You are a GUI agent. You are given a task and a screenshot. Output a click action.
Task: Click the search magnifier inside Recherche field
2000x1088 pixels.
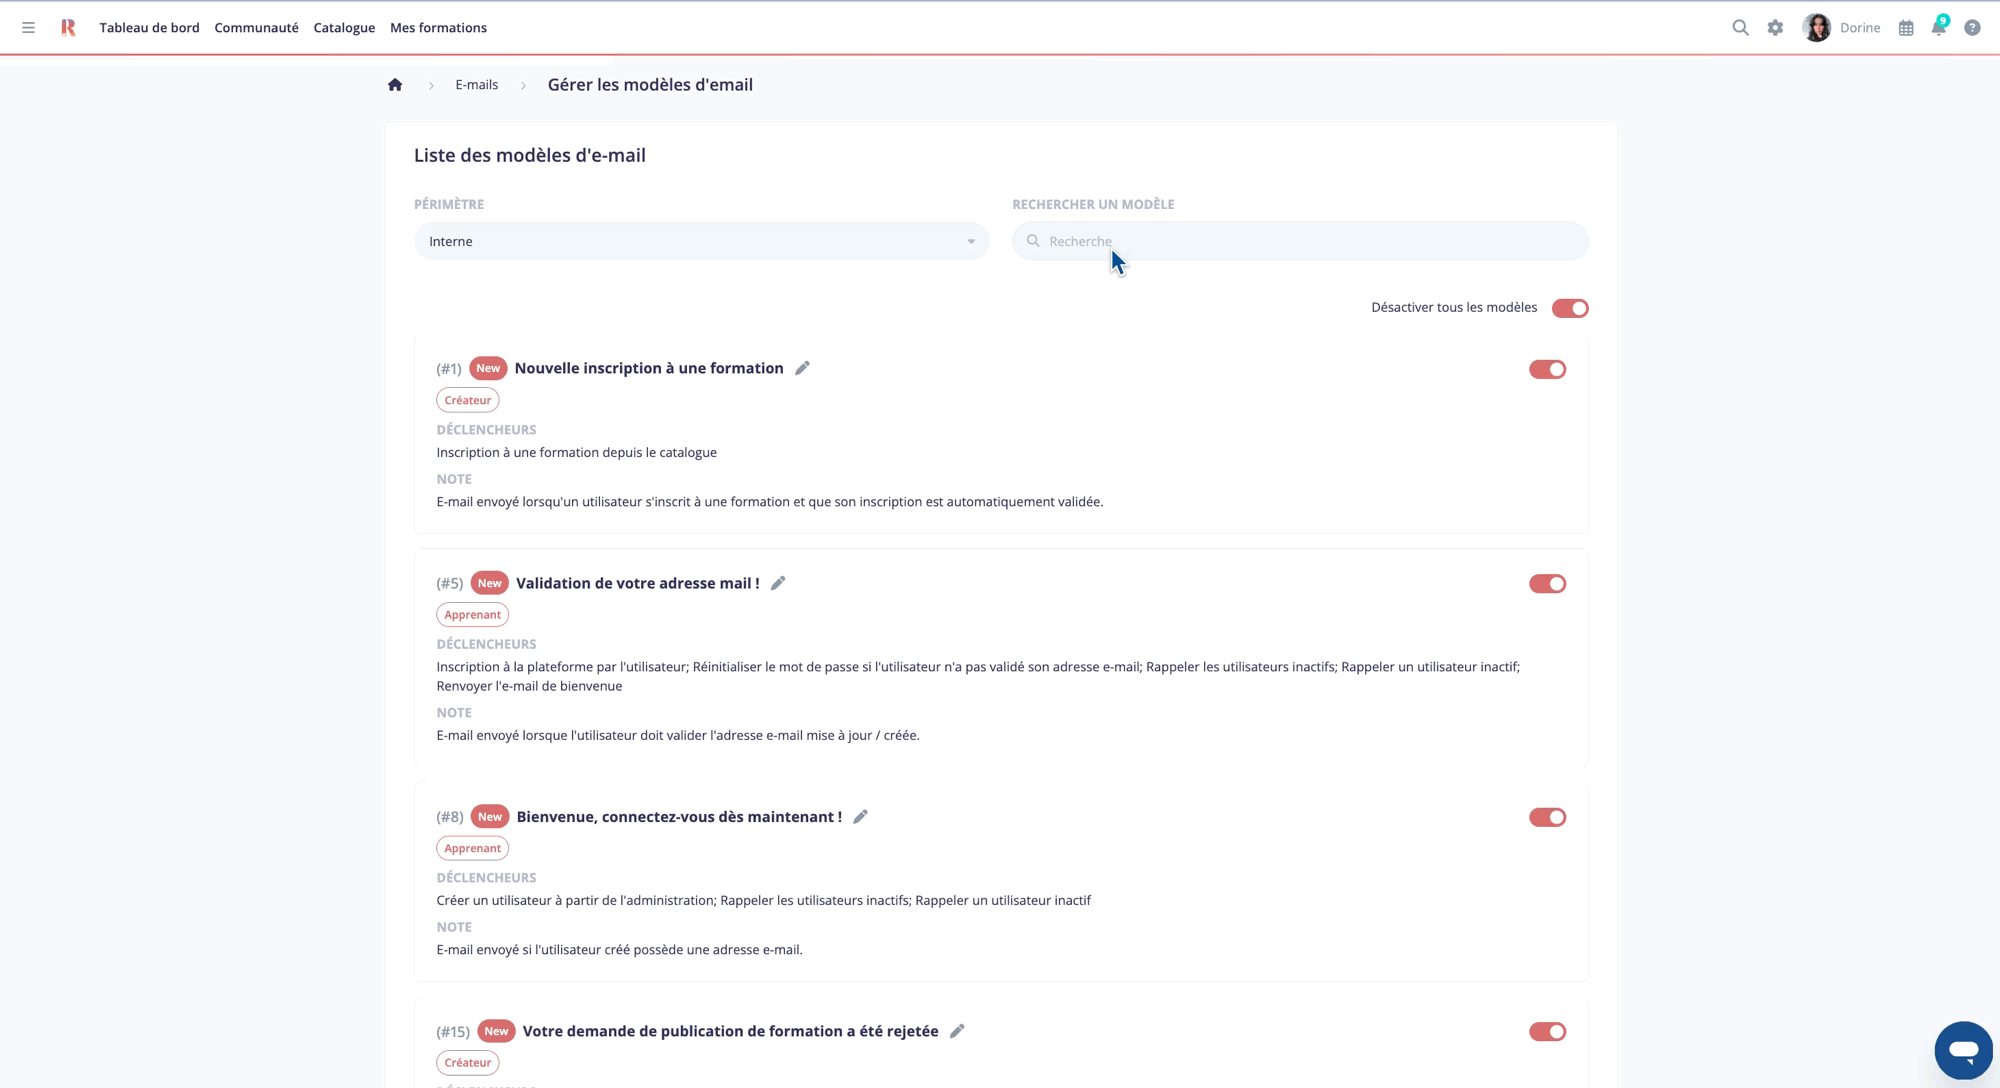tap(1033, 241)
